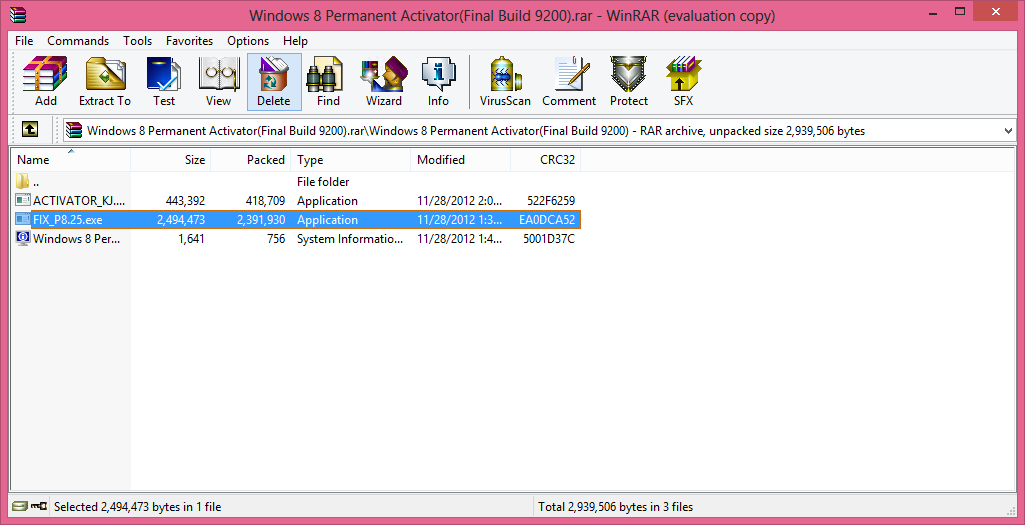Open the Options menu
Viewport: 1025px width, 525px height.
coord(248,41)
